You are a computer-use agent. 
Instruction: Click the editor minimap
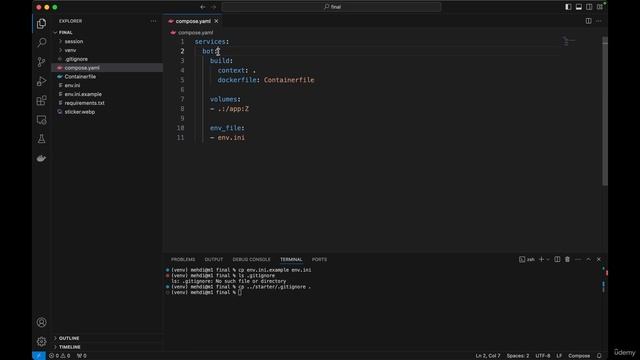[569, 41]
